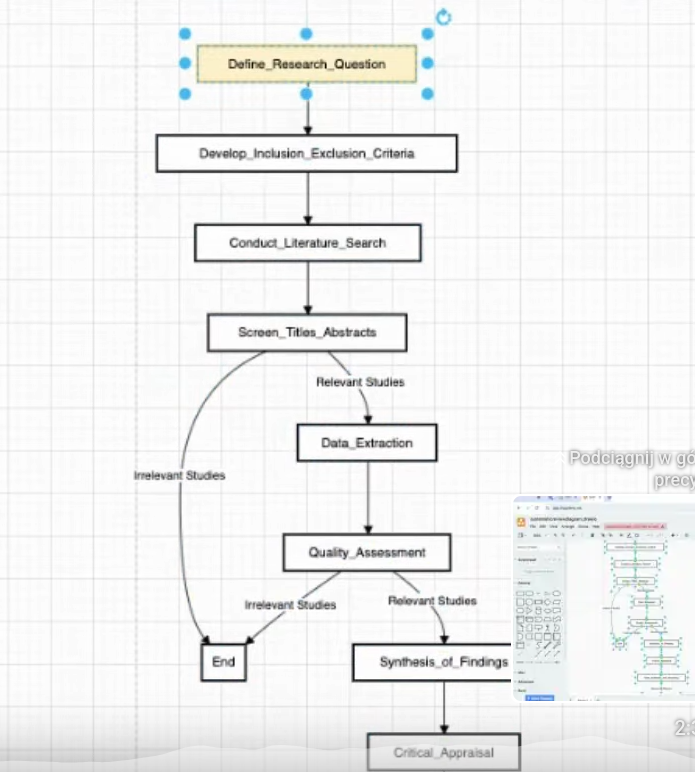Pick the Quality_Assessment box
Image resolution: width=695 pixels, height=772 pixels.
click(x=366, y=552)
